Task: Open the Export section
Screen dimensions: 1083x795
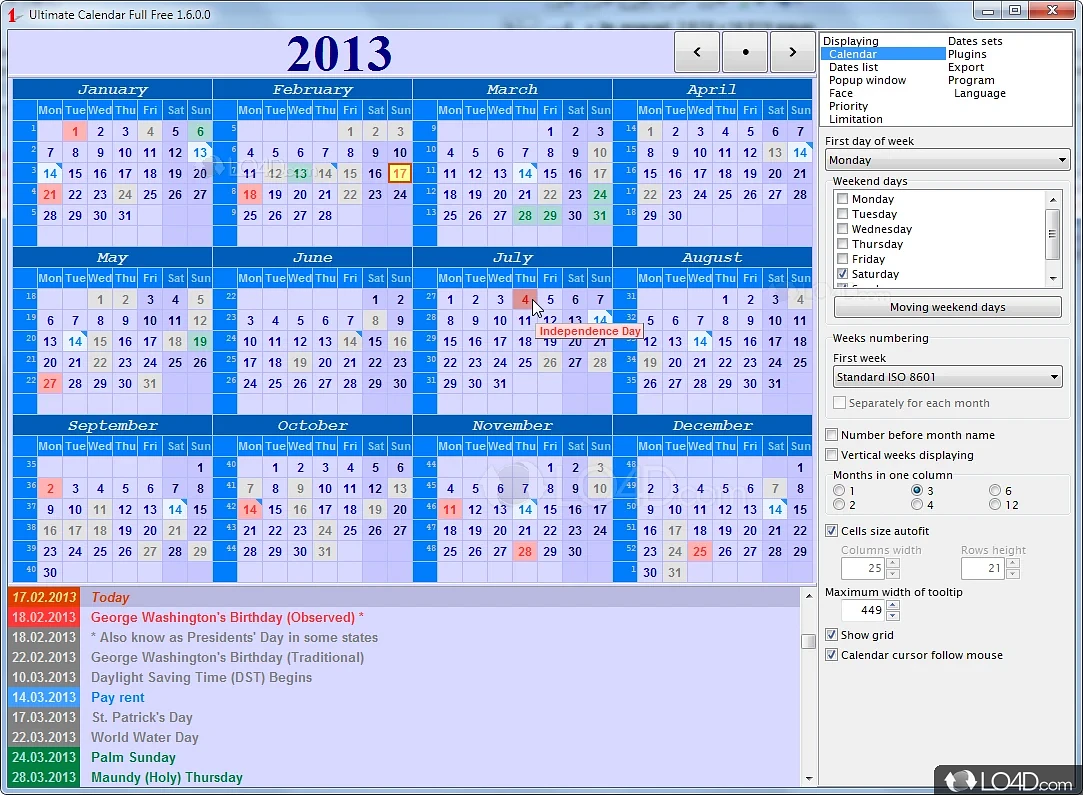Action: click(966, 67)
